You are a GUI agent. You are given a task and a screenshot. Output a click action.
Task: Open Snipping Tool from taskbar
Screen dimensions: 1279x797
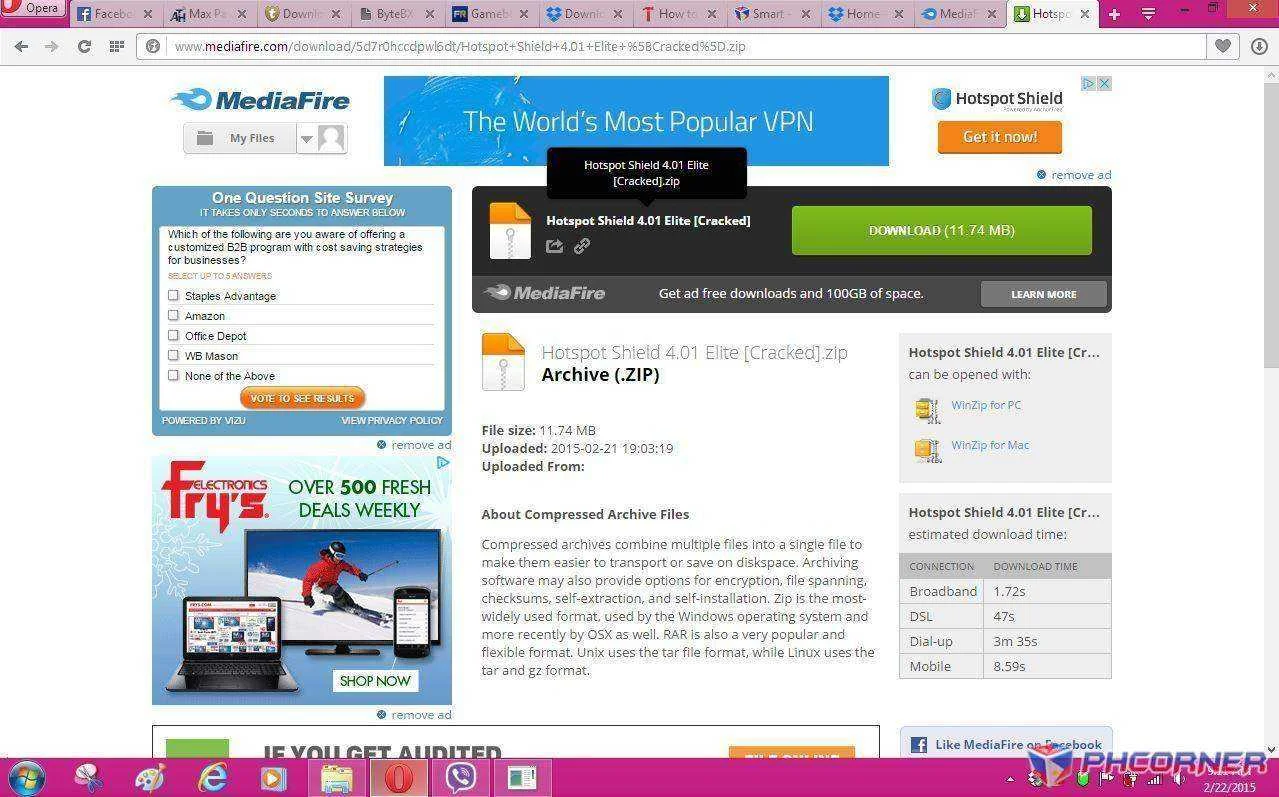click(x=89, y=778)
